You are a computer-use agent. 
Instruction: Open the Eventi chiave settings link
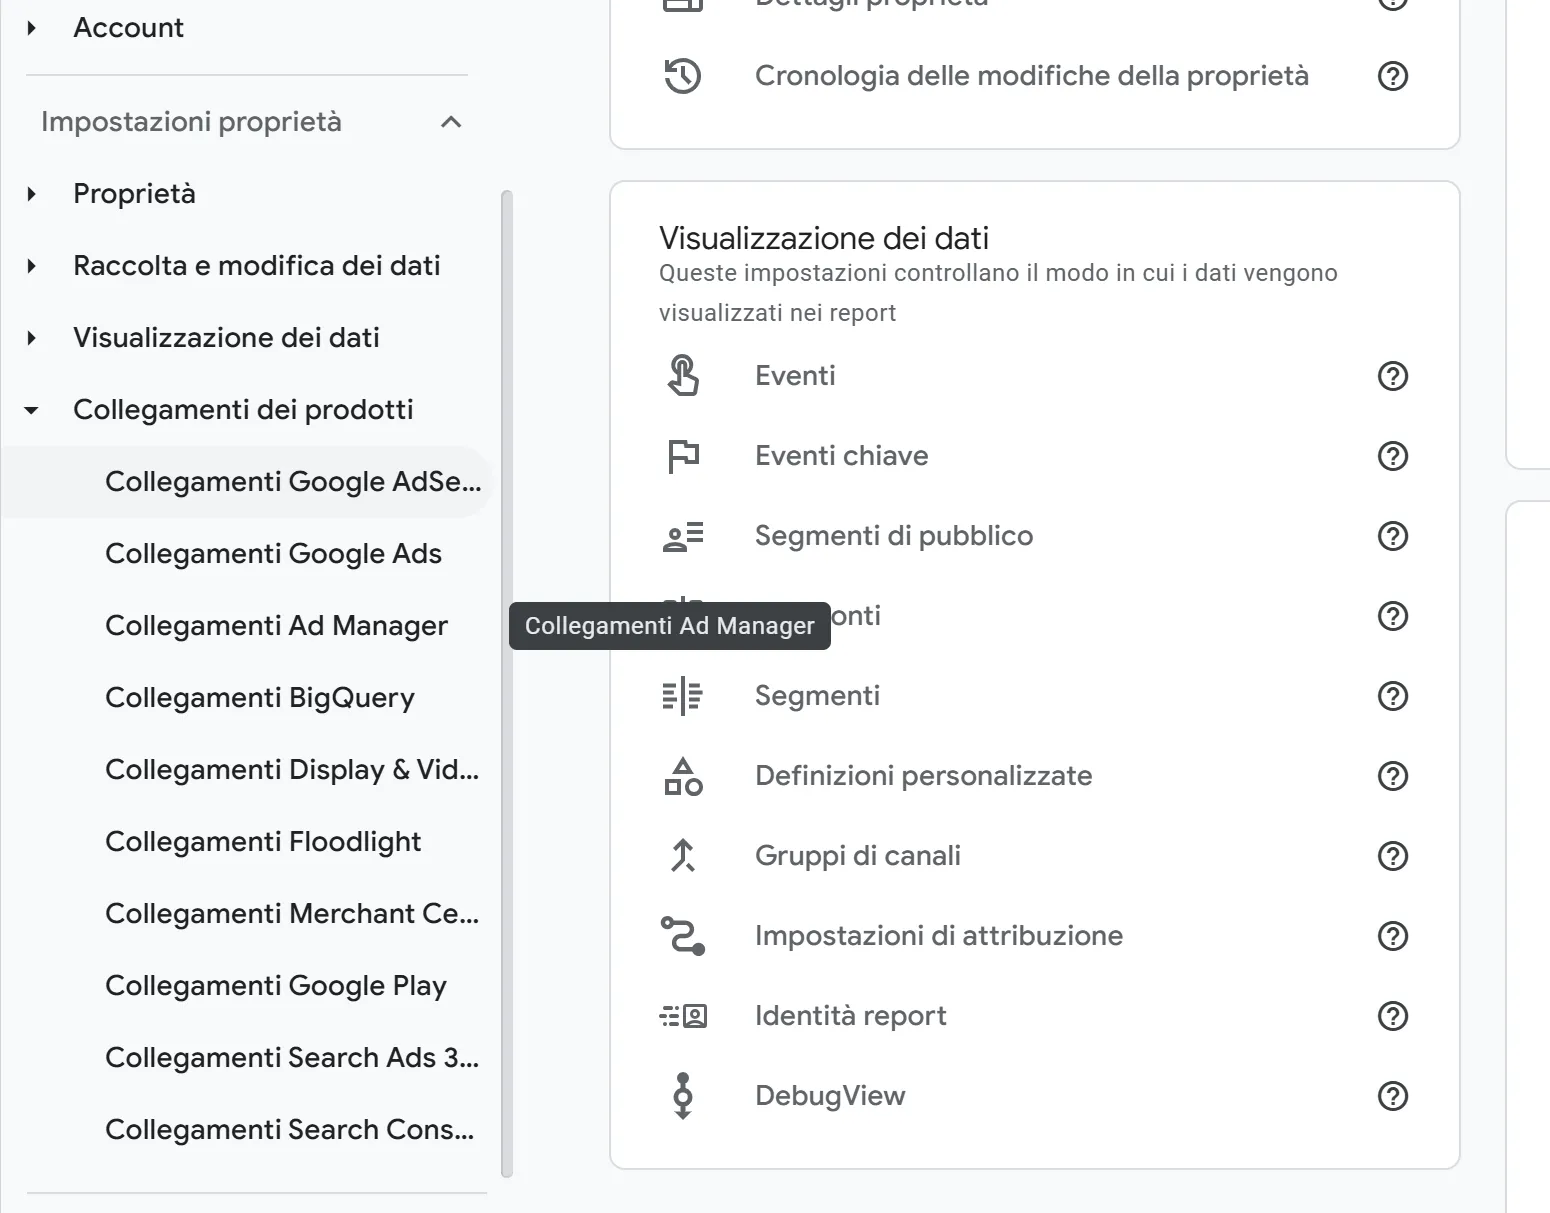(x=841, y=456)
